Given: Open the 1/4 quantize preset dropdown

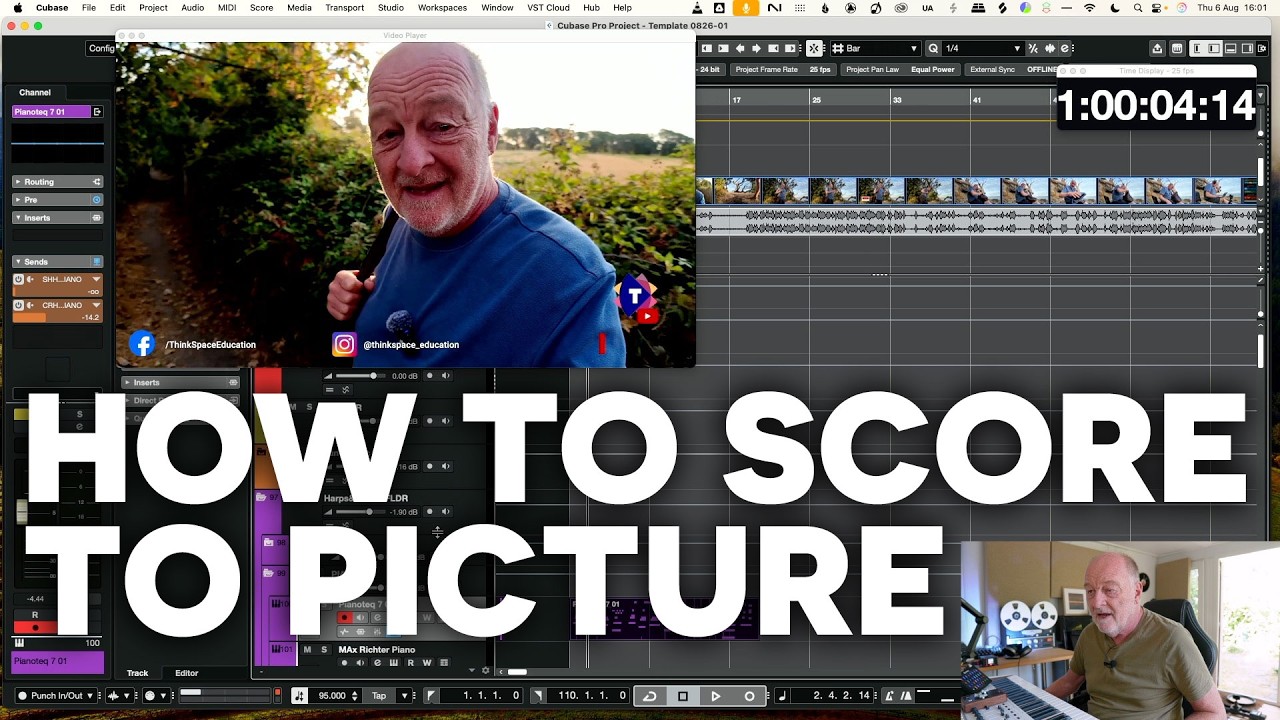Looking at the screenshot, I should [983, 48].
